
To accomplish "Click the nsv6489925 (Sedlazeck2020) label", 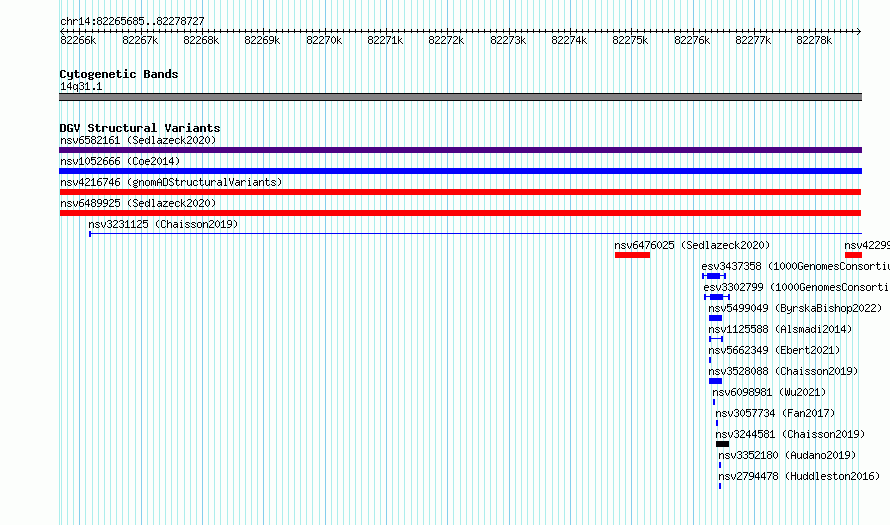I will [138, 203].
